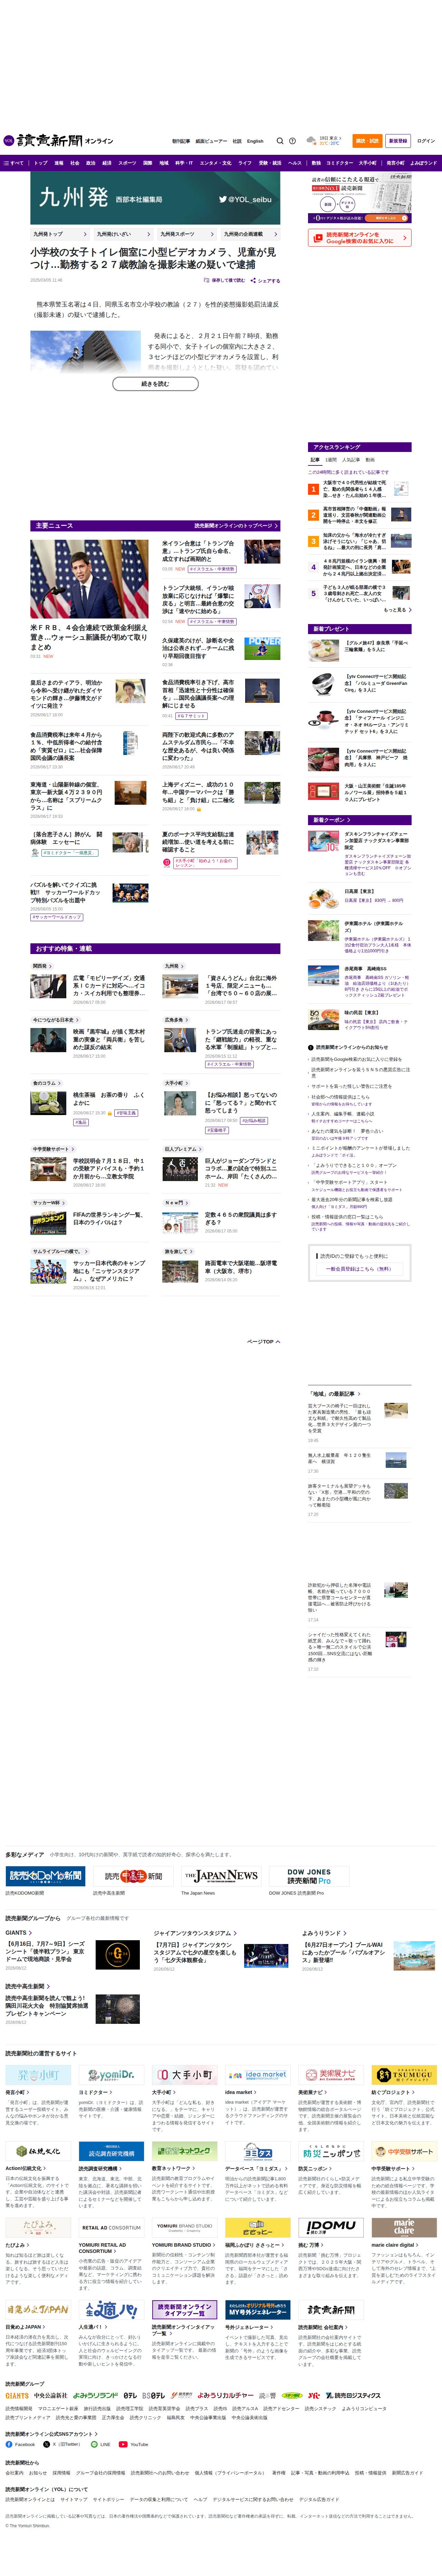The width and height of the screenshot is (442, 2576).
Task: Select the スポーツ navigation item
Action: click(x=127, y=163)
